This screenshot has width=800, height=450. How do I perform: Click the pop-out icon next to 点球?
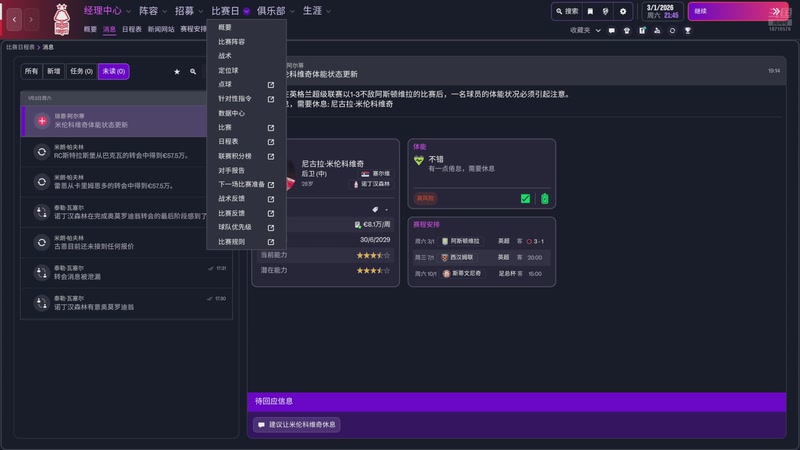271,85
